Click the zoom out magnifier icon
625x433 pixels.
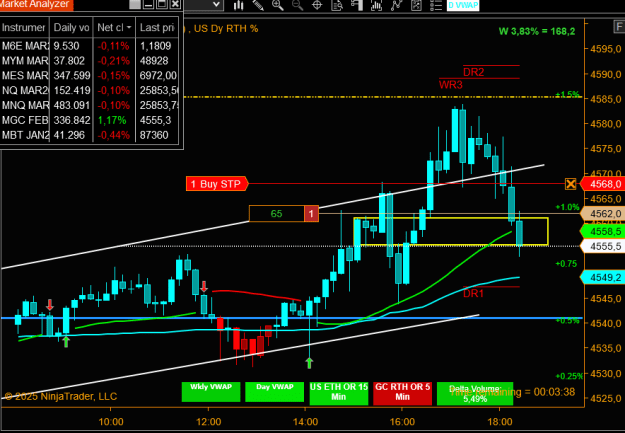pyautogui.click(x=297, y=5)
